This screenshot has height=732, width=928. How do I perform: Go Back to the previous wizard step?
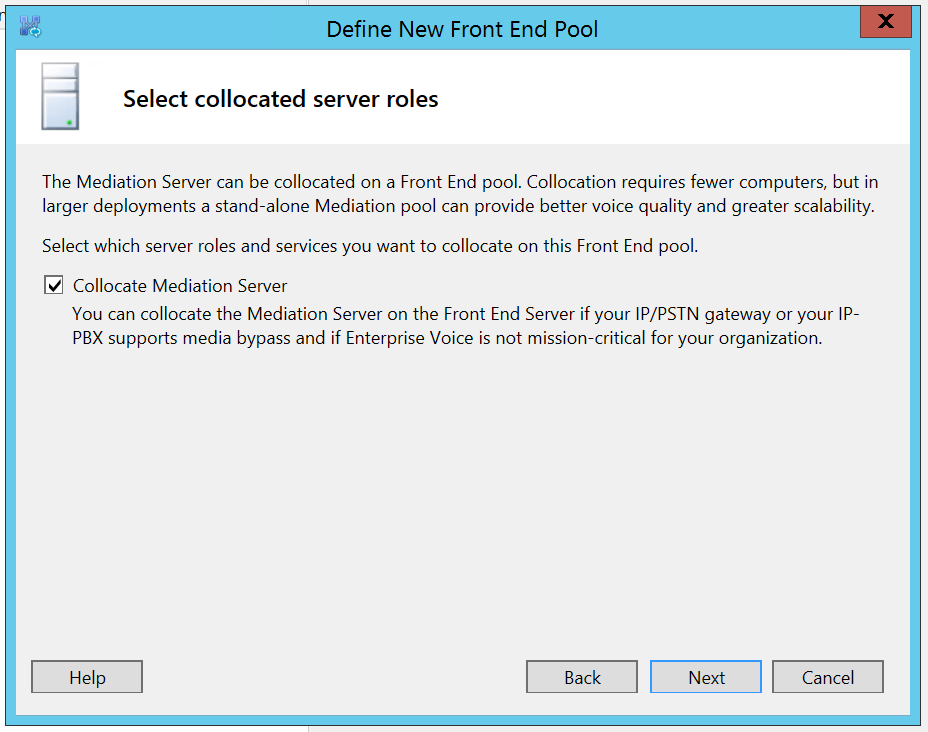point(582,677)
